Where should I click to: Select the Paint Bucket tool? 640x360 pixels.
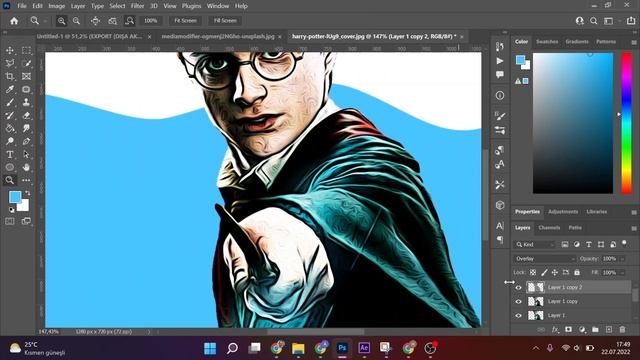click(x=10, y=129)
